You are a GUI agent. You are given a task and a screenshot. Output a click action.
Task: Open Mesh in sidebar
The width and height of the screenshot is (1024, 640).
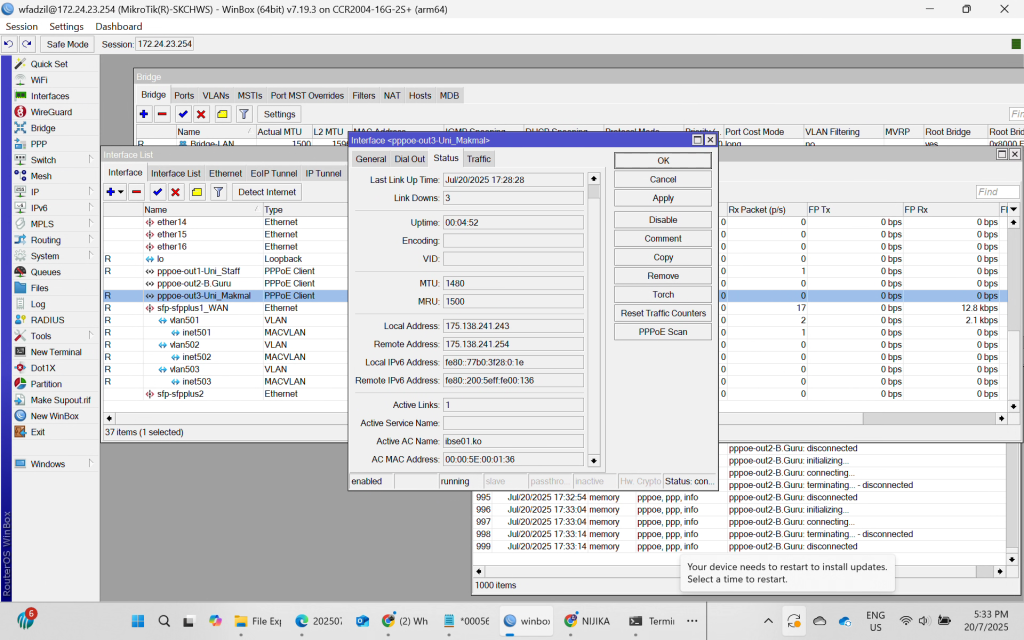tap(40, 176)
